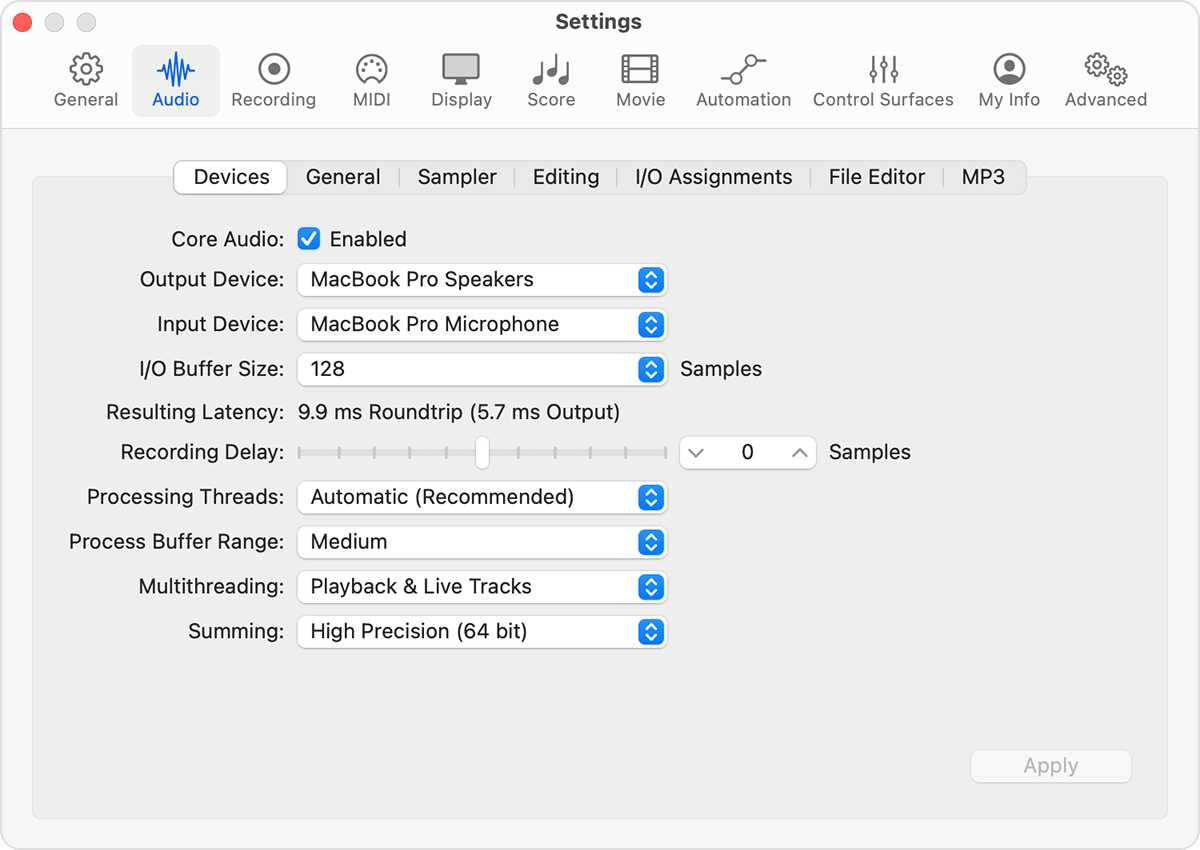
Task: Switch to the MP3 tab
Action: click(x=983, y=177)
